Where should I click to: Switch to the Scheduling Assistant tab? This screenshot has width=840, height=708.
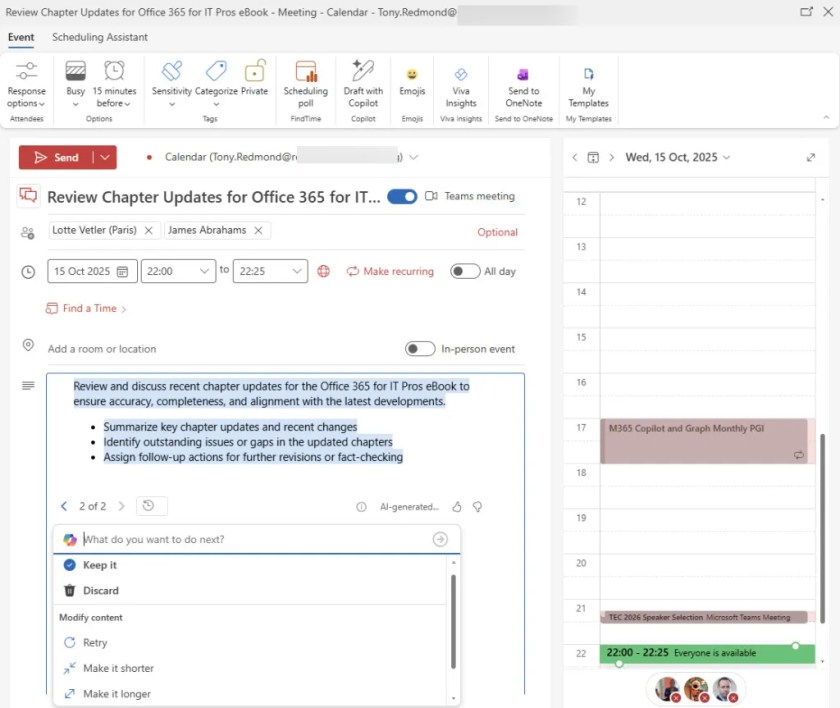(99, 38)
